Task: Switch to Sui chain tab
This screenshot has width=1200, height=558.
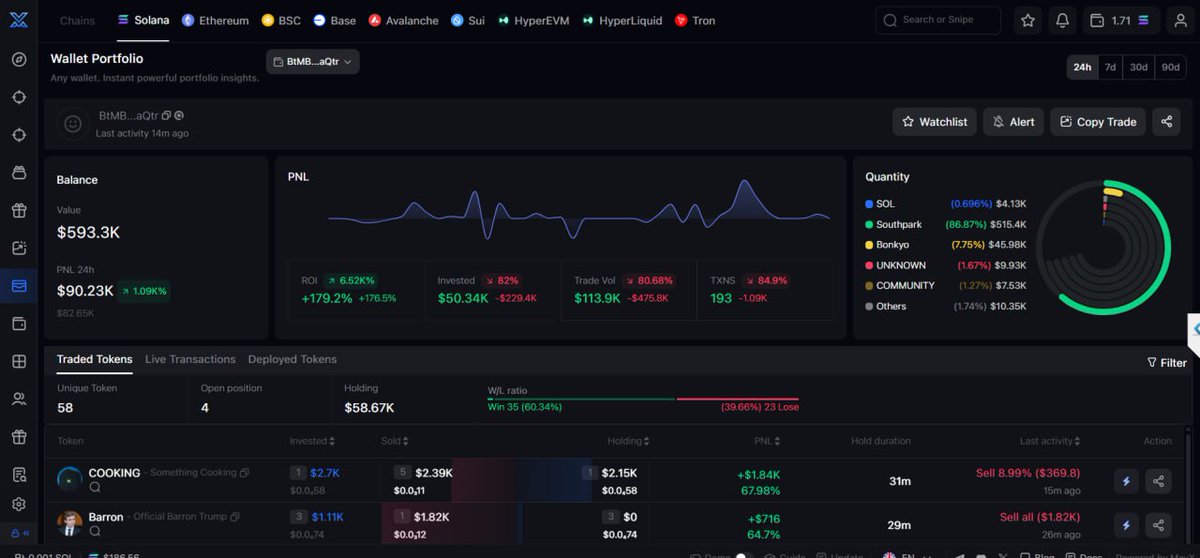Action: 467,20
